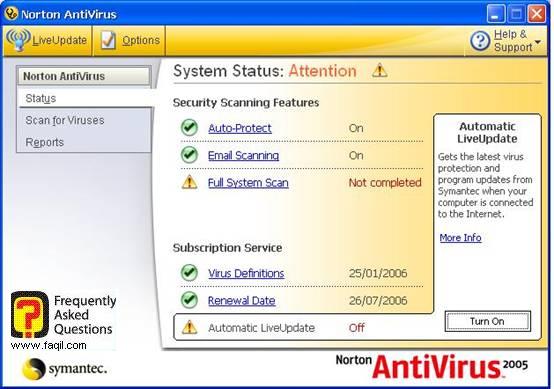Click the warning triangle beside Automatic LiveUpdate
Screen dimensions: 554x389
[189, 327]
